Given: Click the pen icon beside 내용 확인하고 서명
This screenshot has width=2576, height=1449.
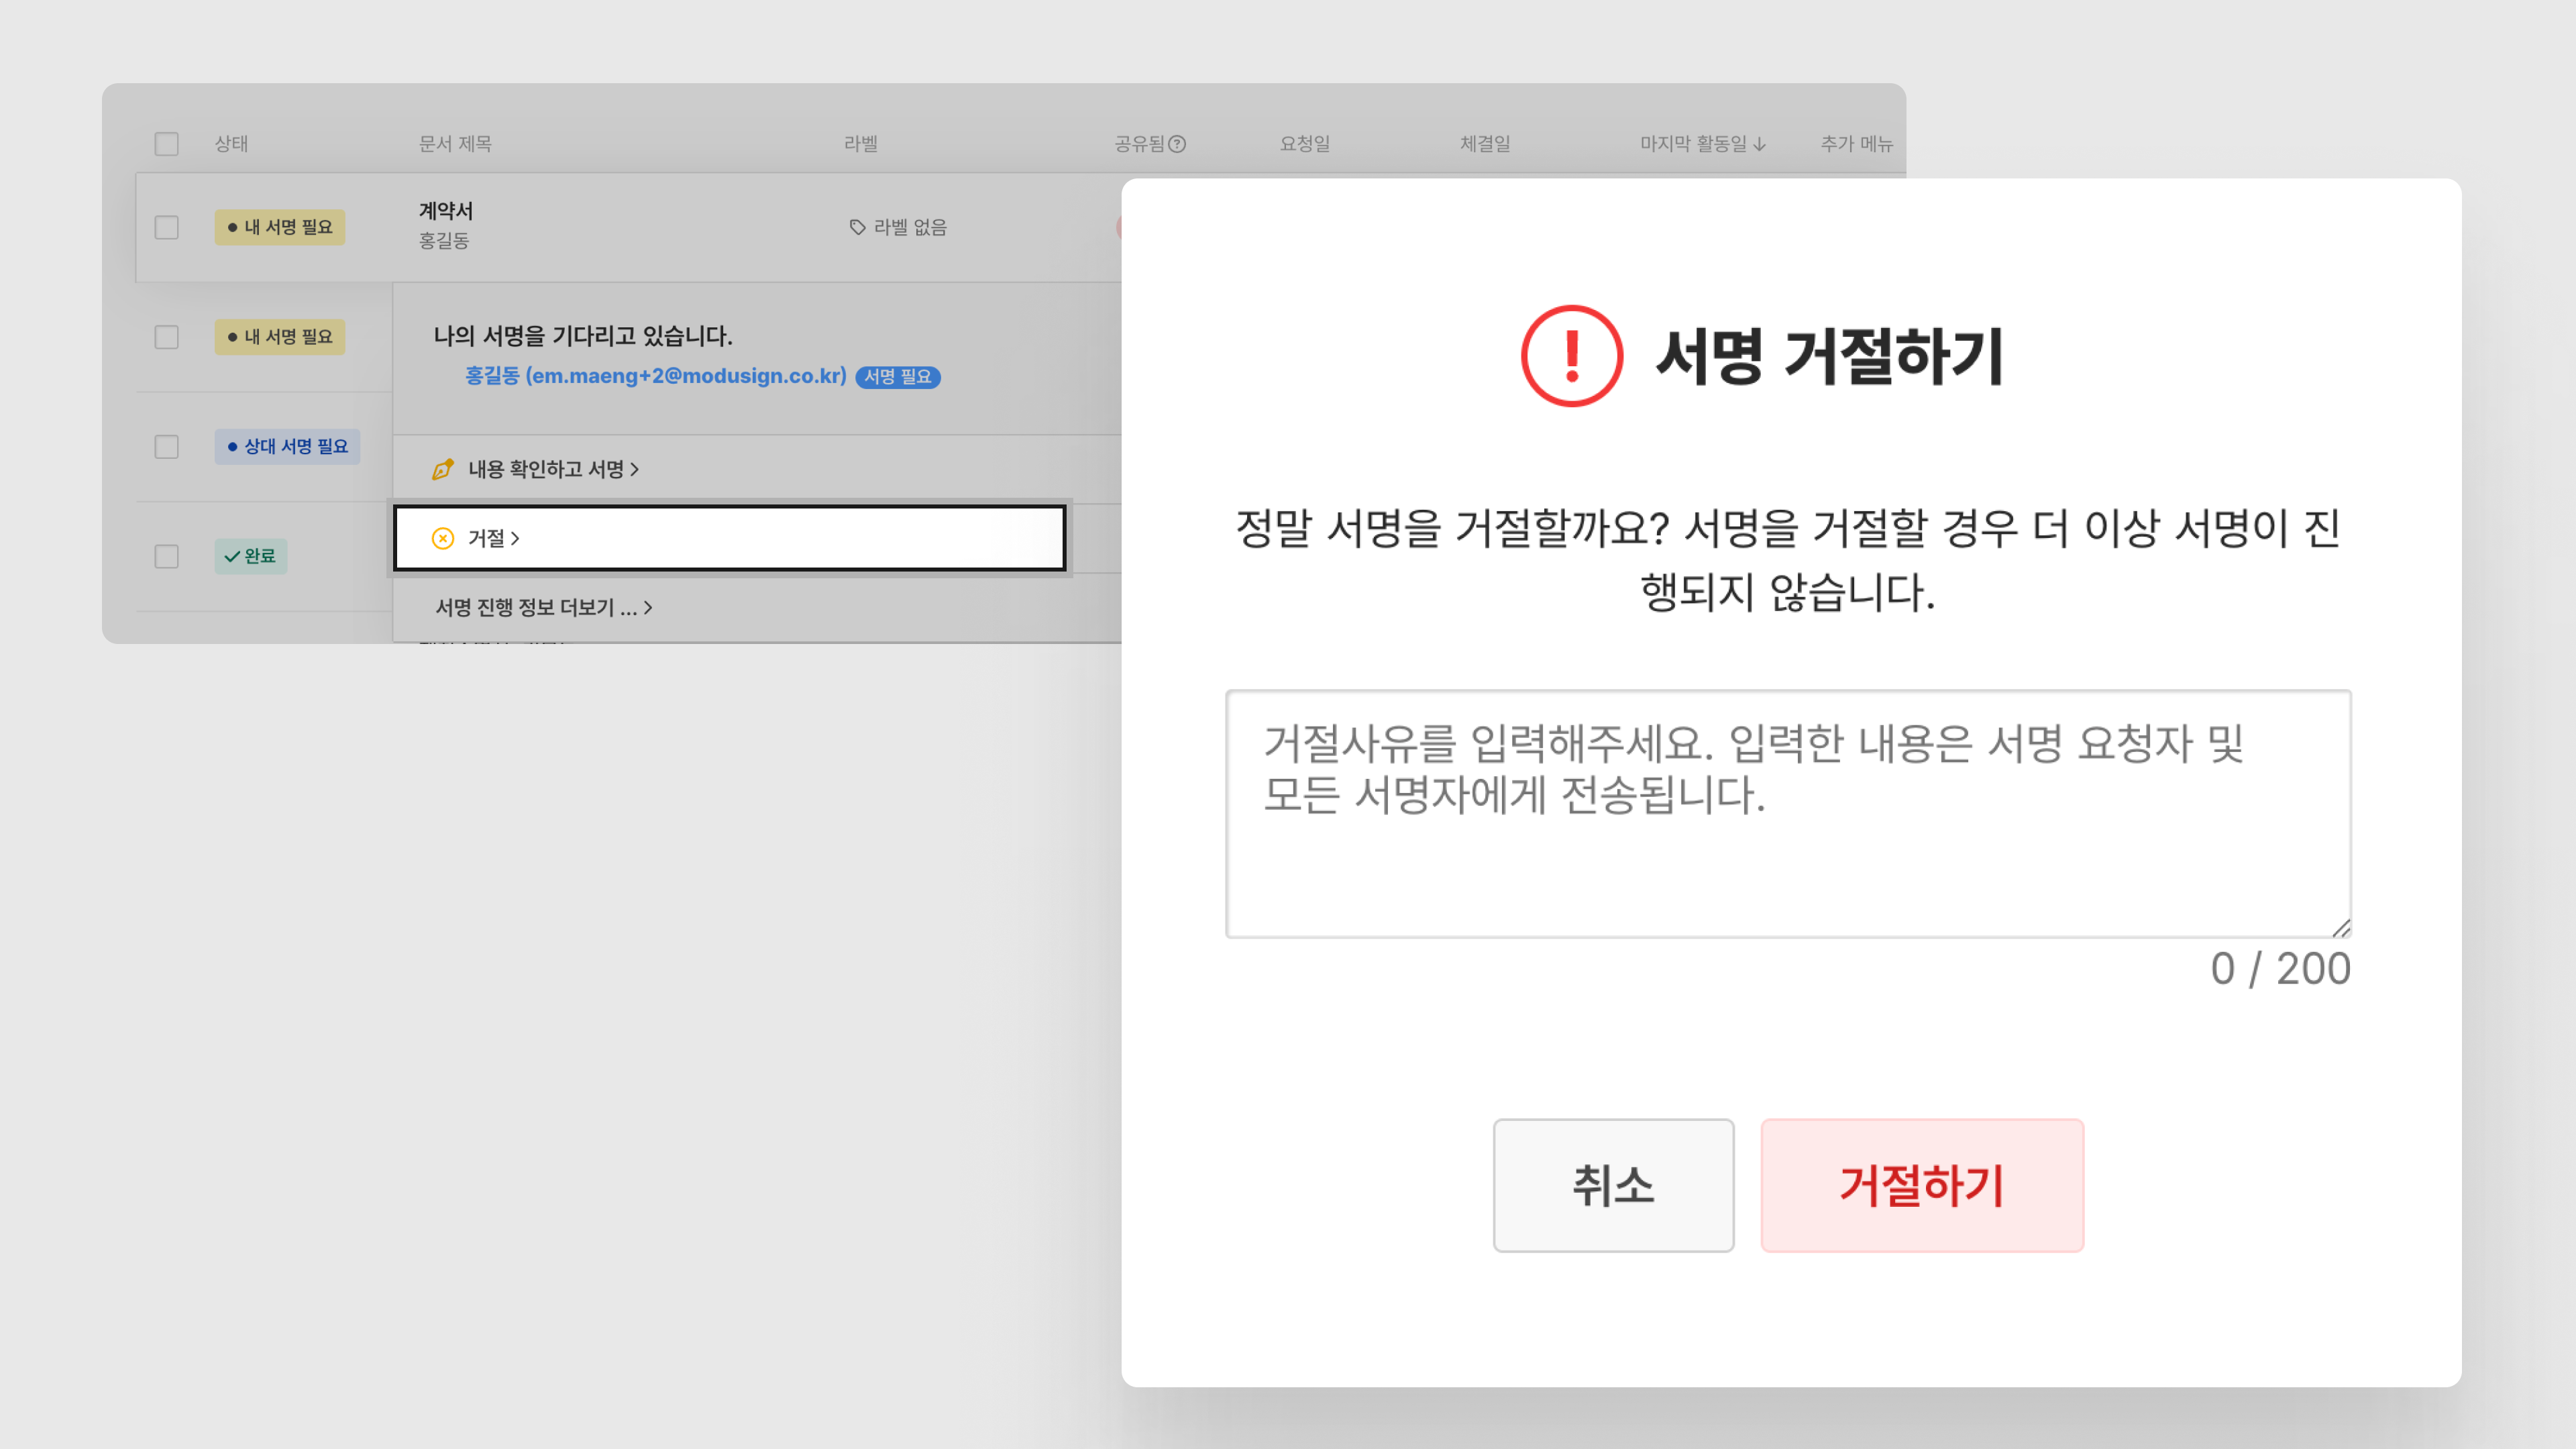Looking at the screenshot, I should tap(442, 469).
